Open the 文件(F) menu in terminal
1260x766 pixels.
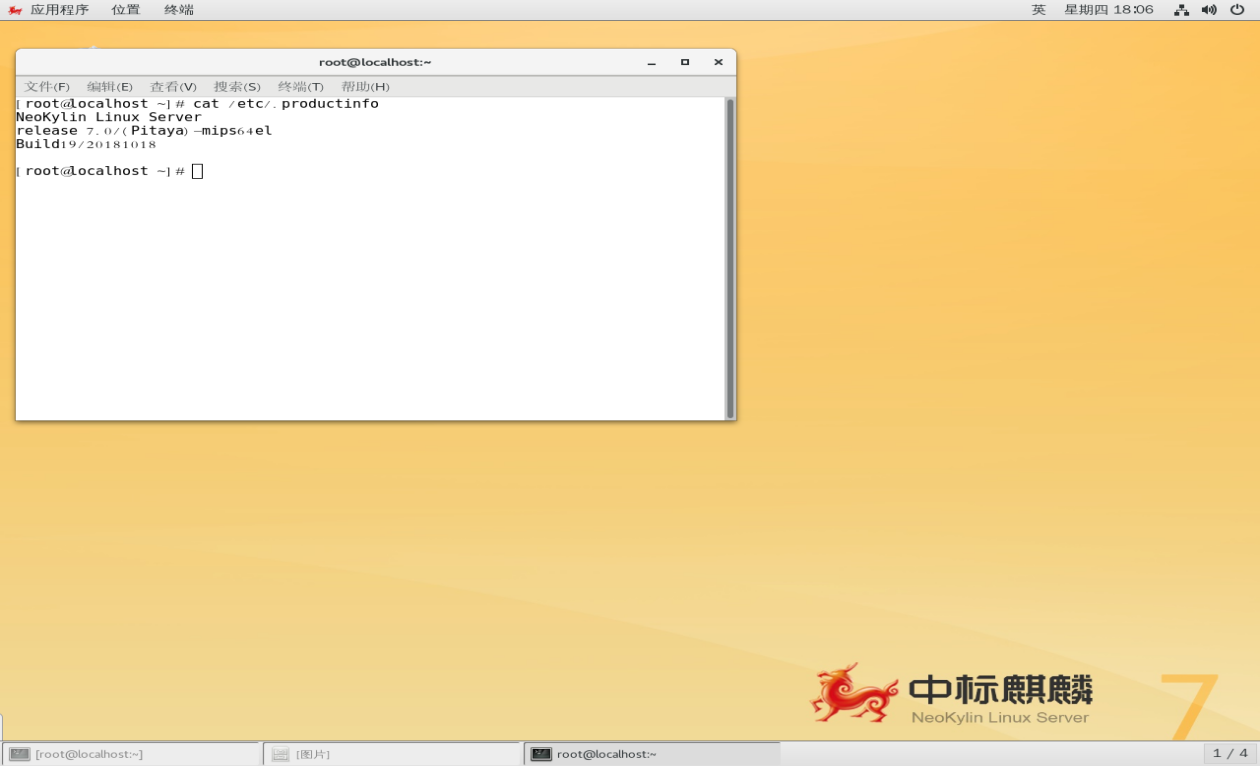coord(47,87)
